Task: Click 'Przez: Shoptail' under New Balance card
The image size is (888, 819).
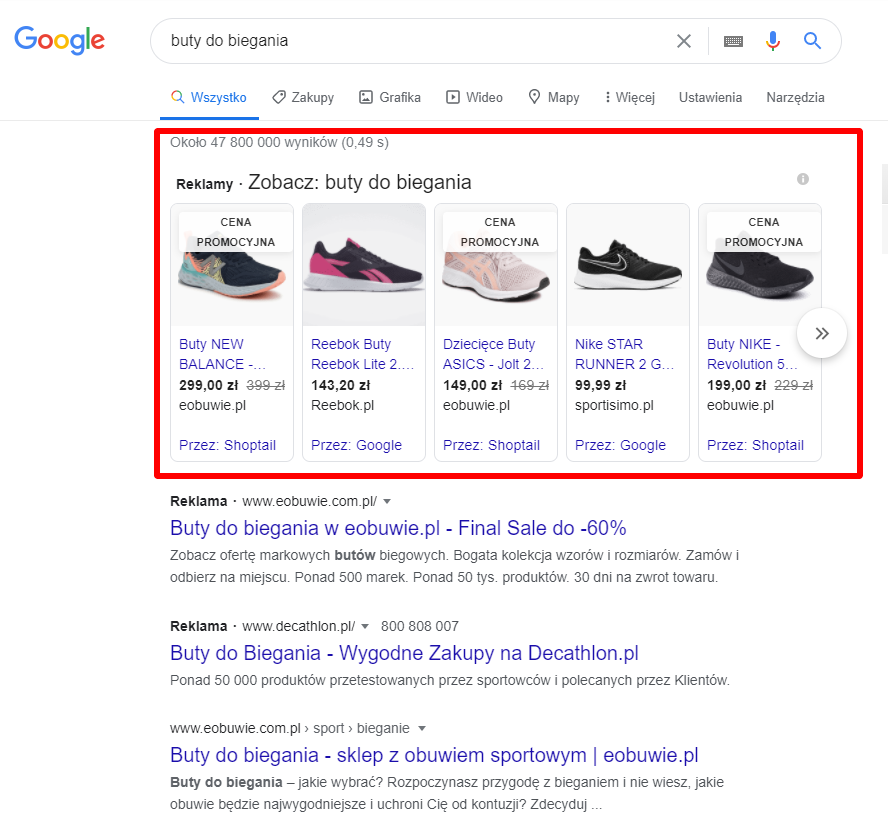Action: (x=227, y=445)
